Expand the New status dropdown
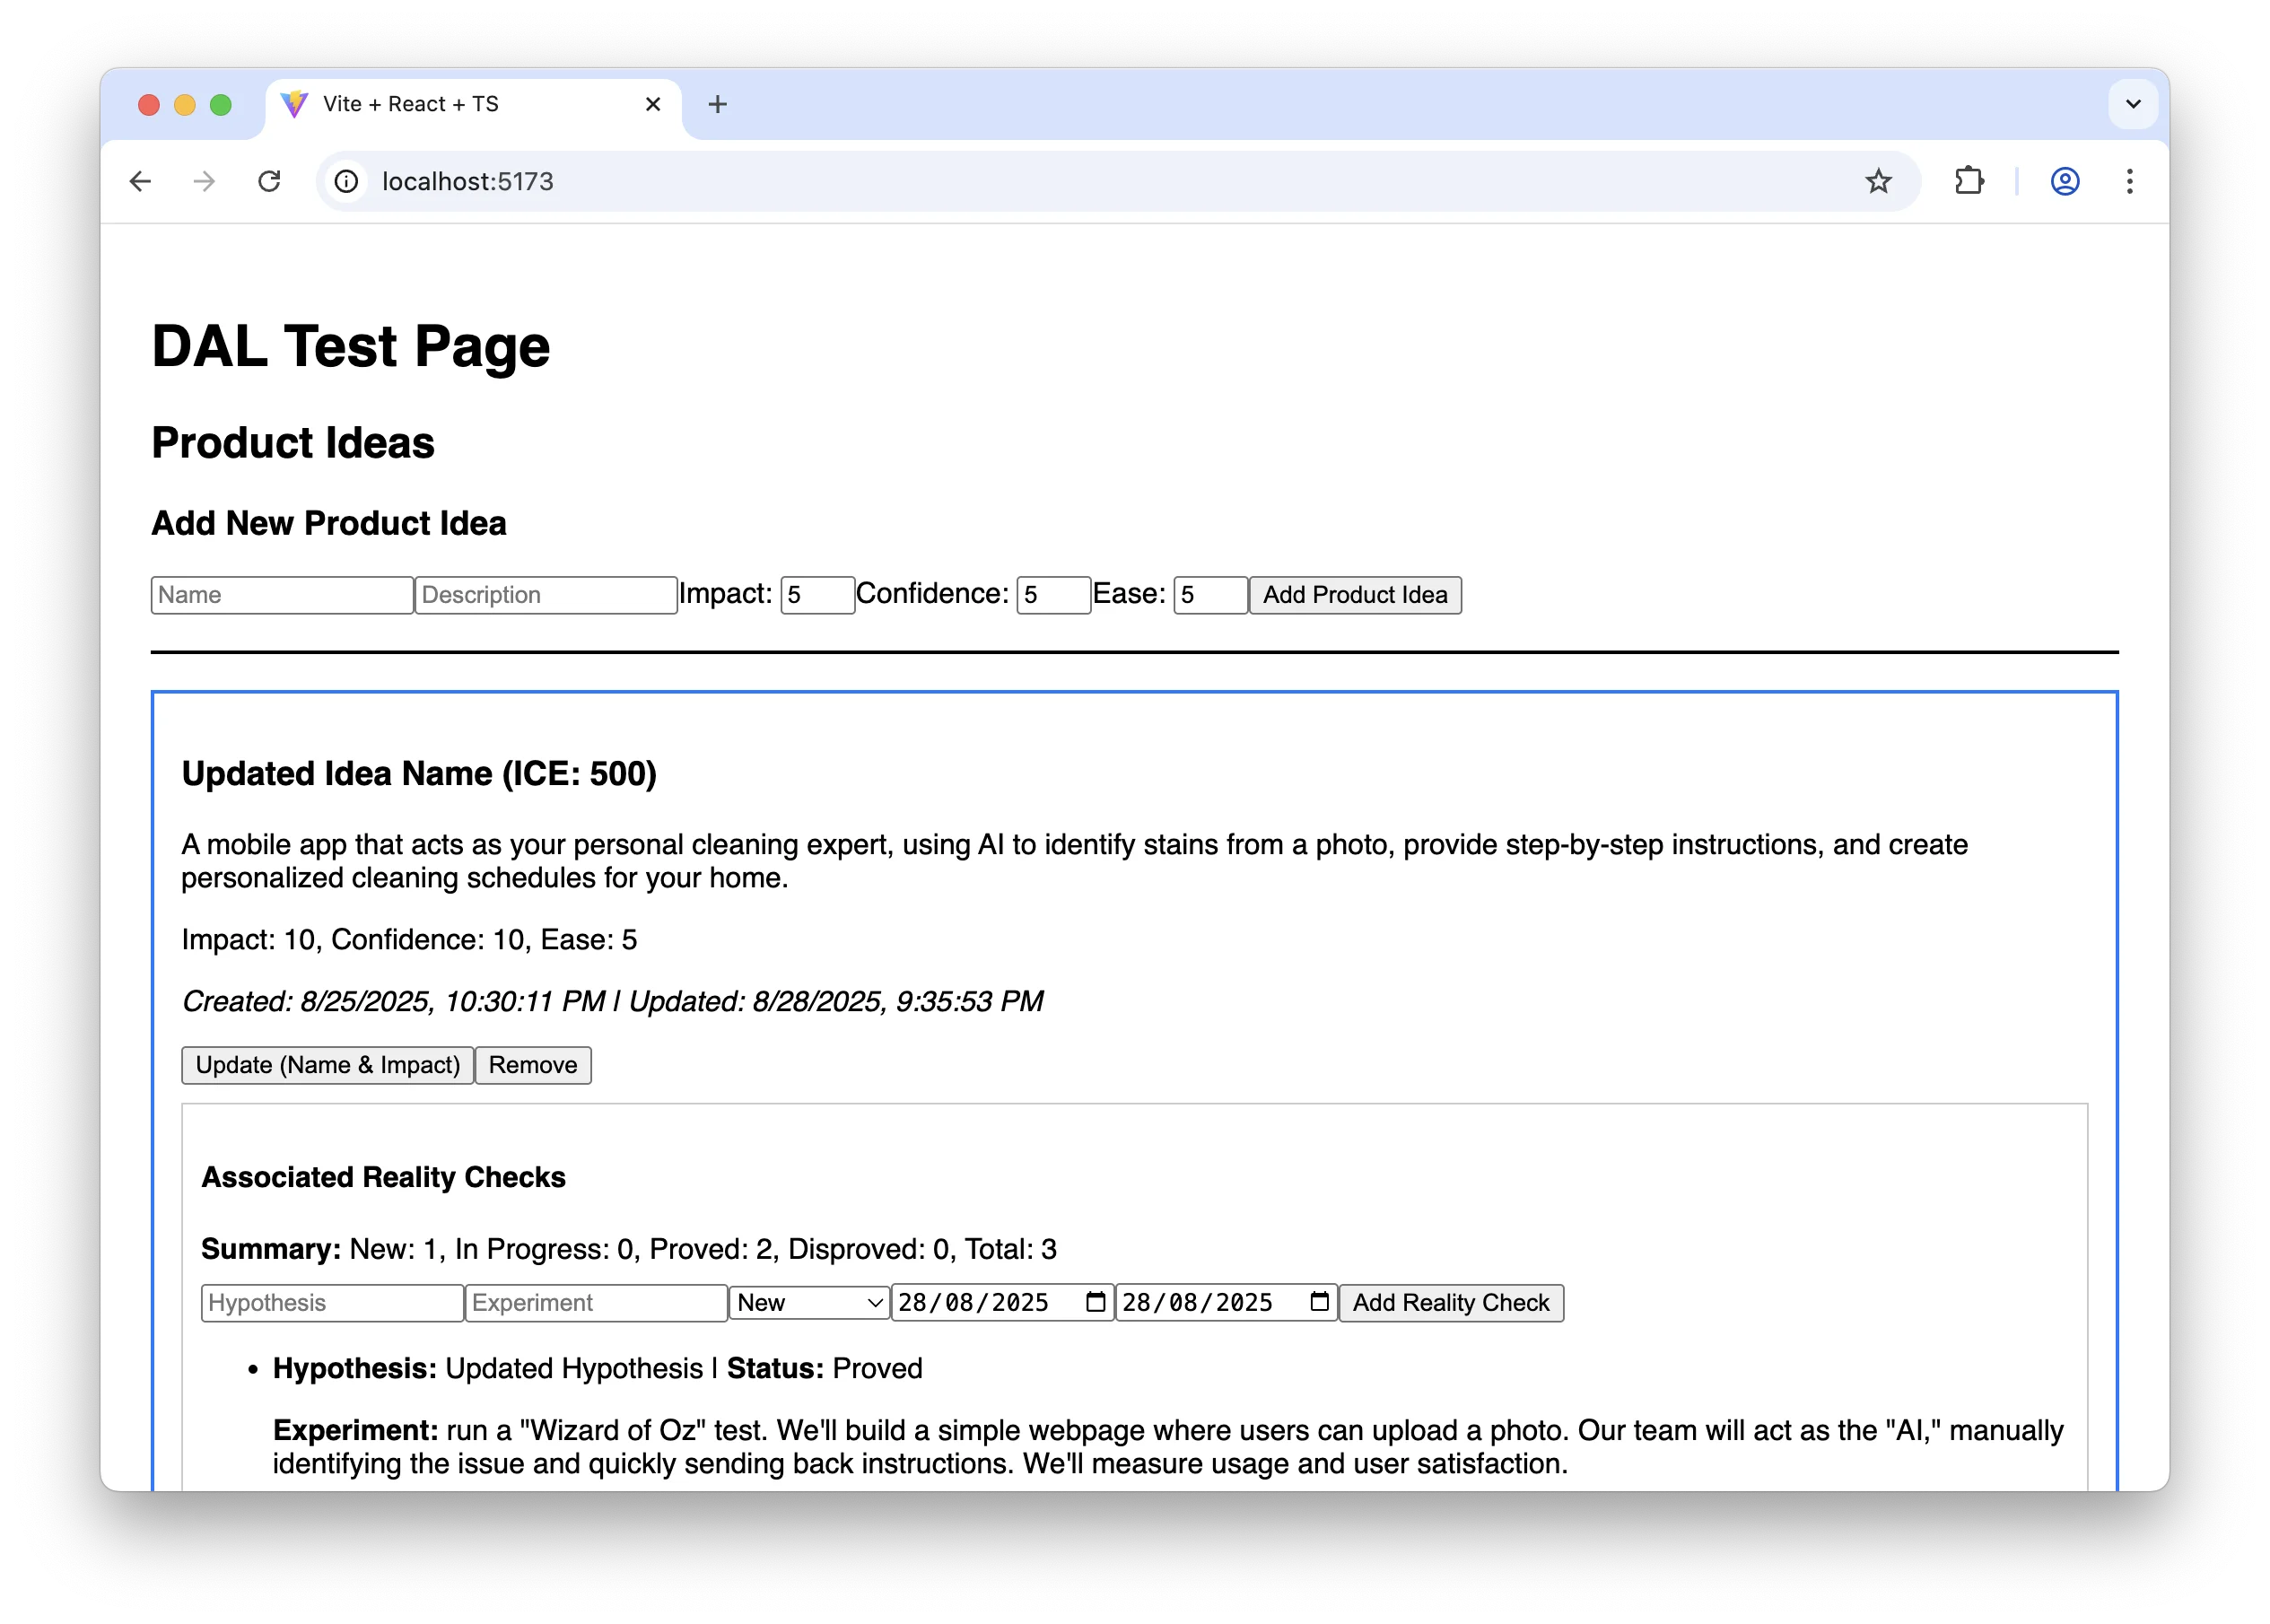 pos(809,1302)
